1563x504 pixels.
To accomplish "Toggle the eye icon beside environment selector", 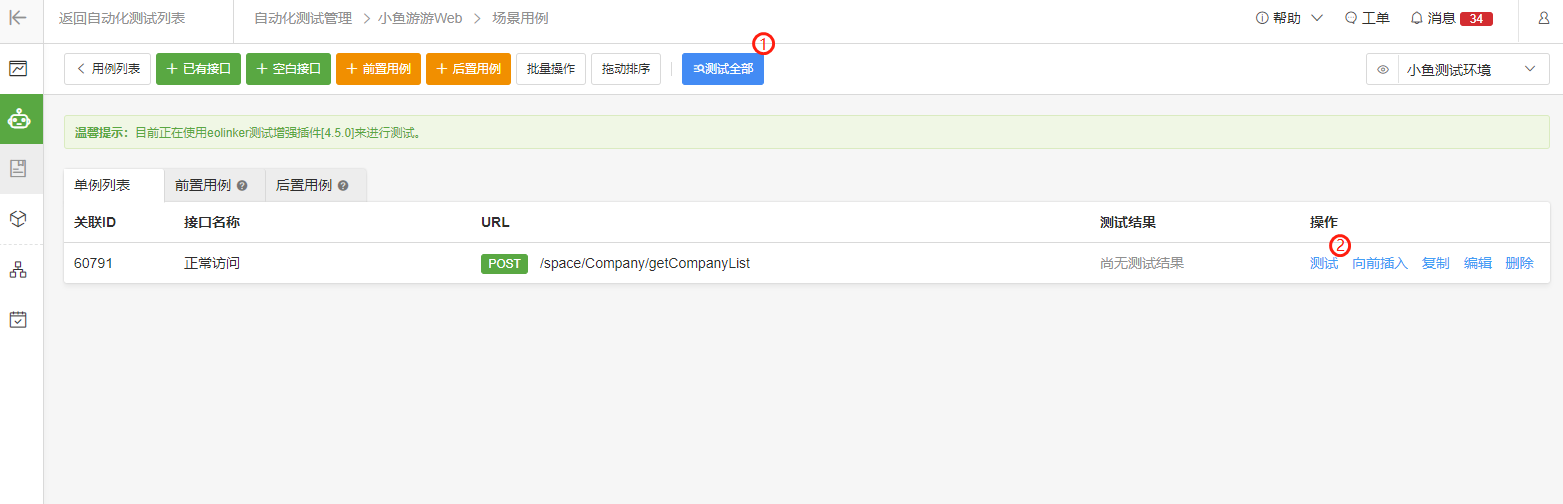I will (x=1383, y=70).
